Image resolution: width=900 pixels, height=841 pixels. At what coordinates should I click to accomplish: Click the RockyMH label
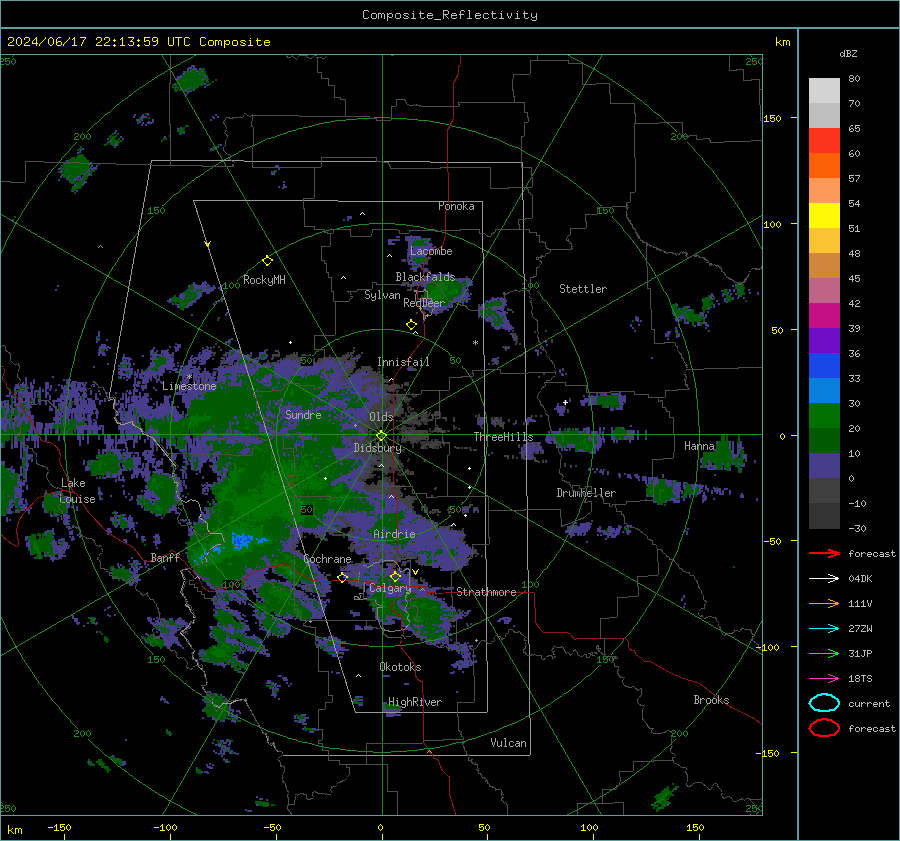pos(264,280)
